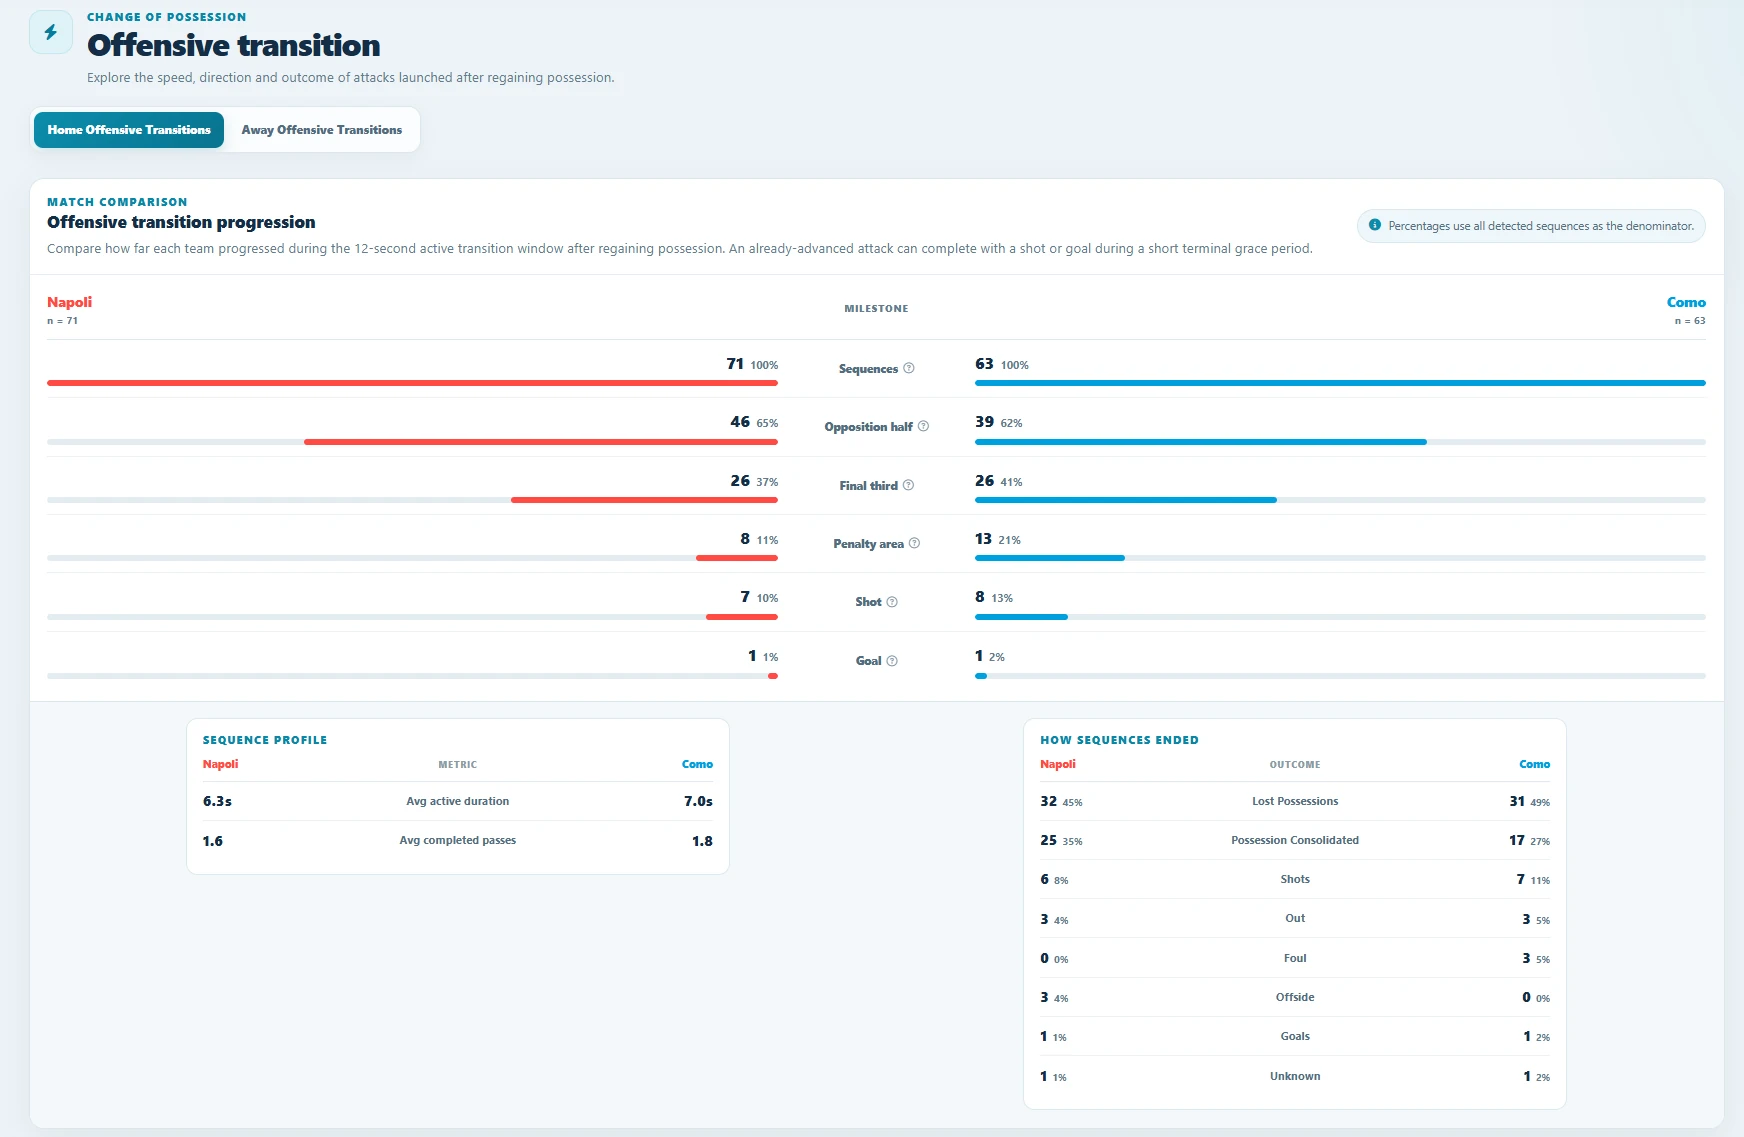The height and width of the screenshot is (1137, 1744).
Task: Click Napoli's '7 10%' Shot value
Action: [759, 597]
